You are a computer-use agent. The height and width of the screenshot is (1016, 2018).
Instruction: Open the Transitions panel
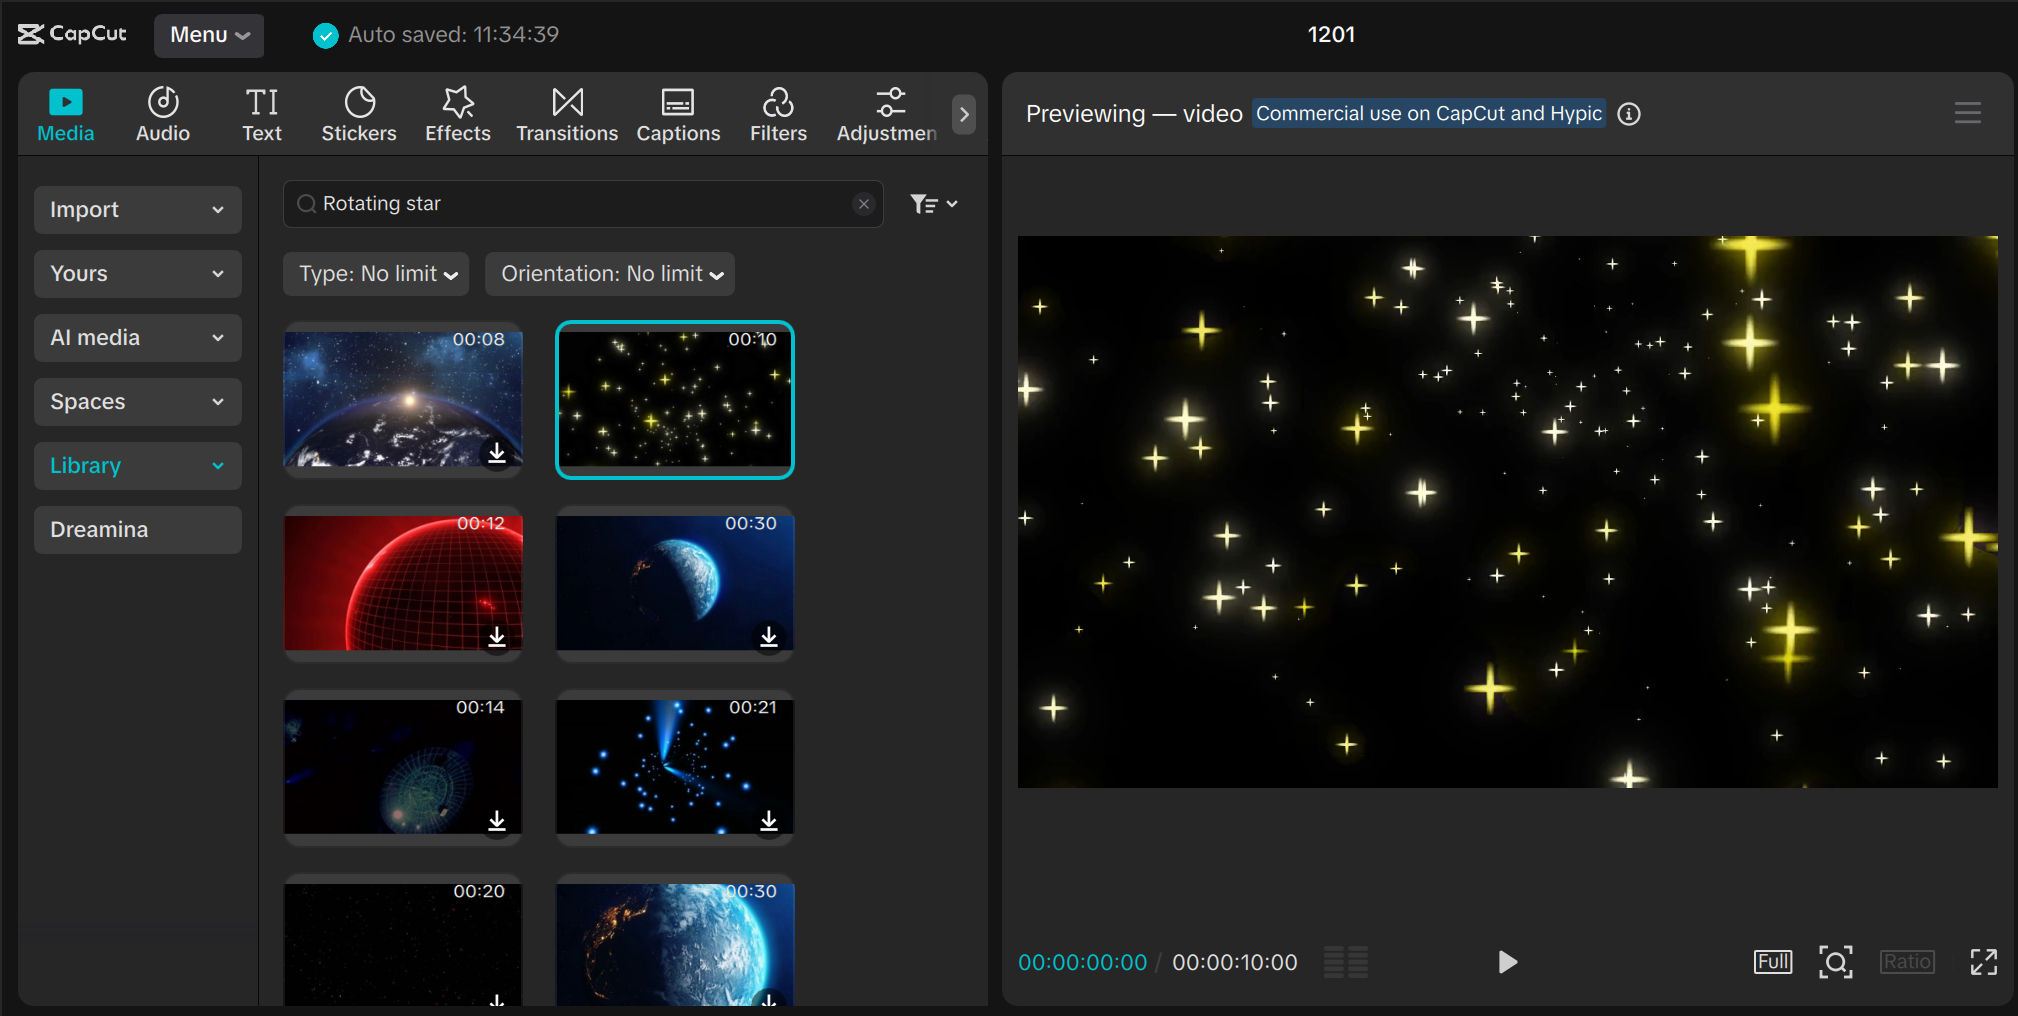click(x=566, y=114)
